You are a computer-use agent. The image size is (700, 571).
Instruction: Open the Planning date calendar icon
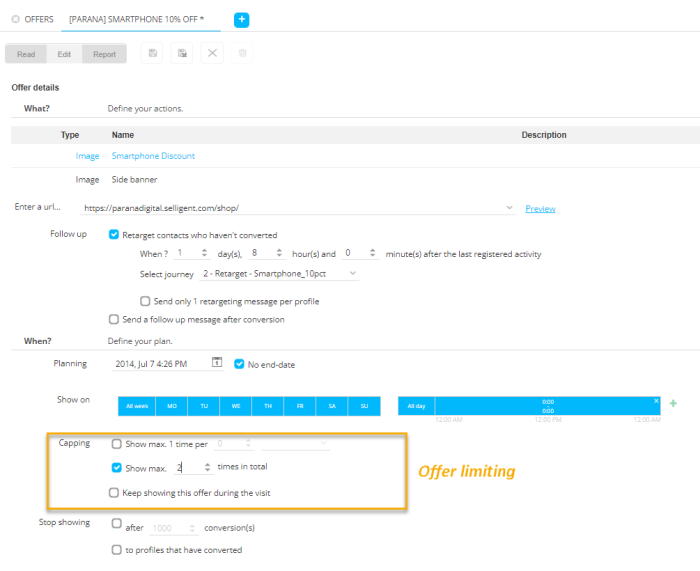[217, 363]
